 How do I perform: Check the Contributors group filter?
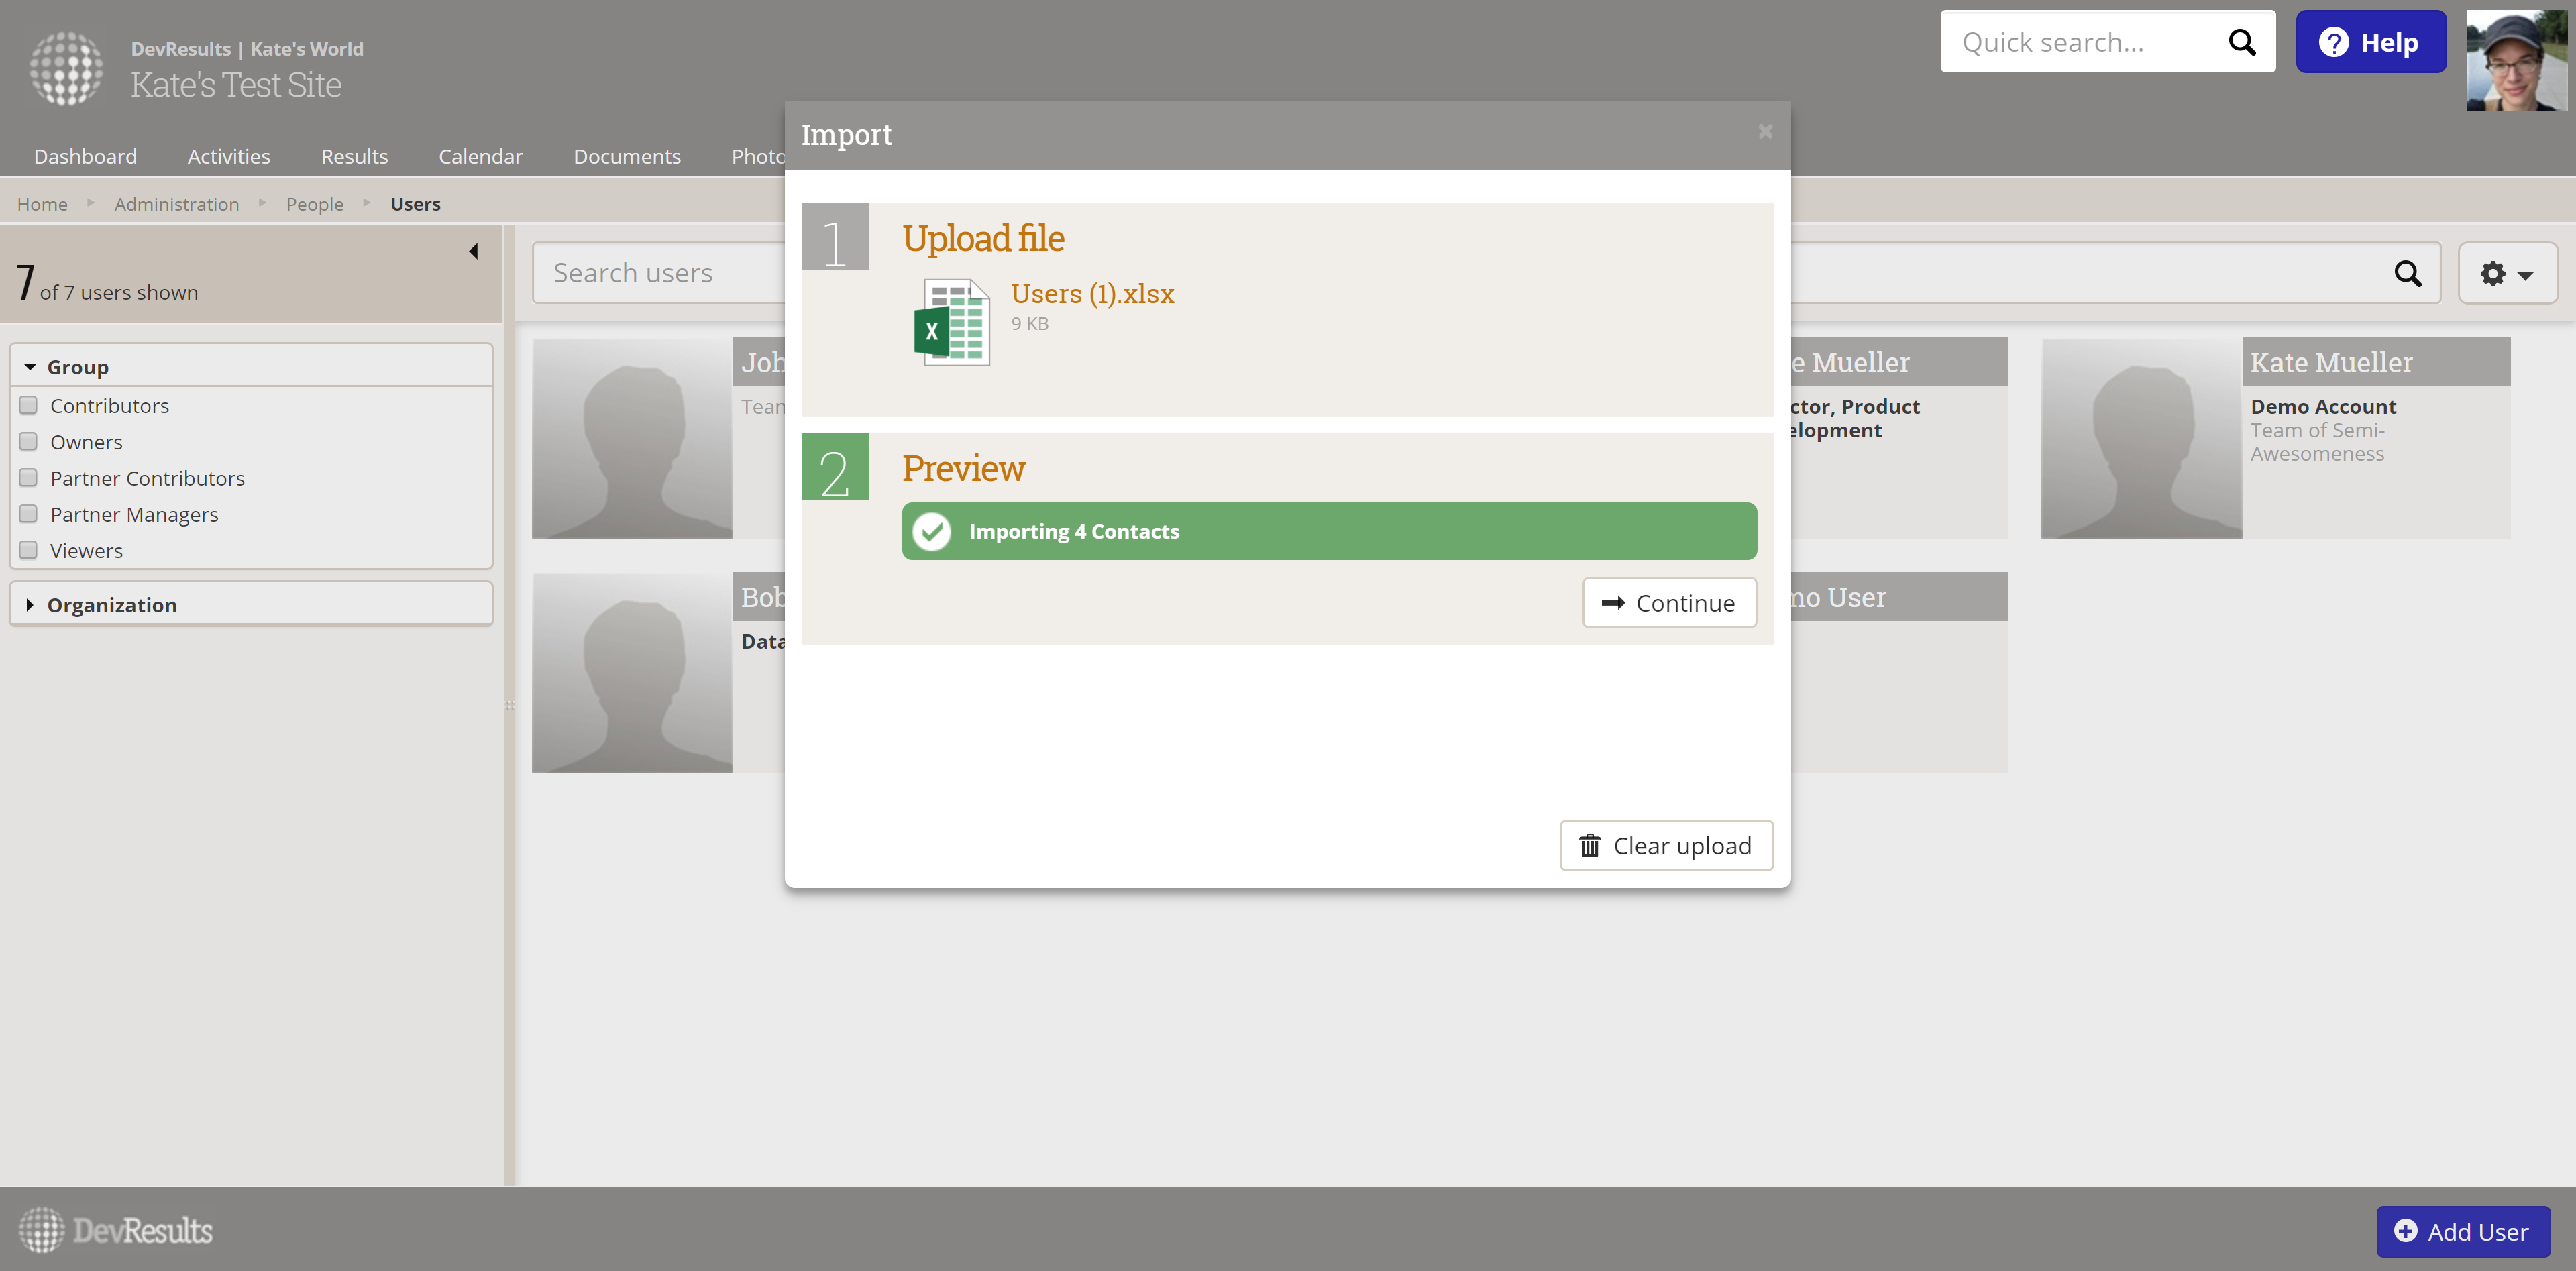click(29, 405)
